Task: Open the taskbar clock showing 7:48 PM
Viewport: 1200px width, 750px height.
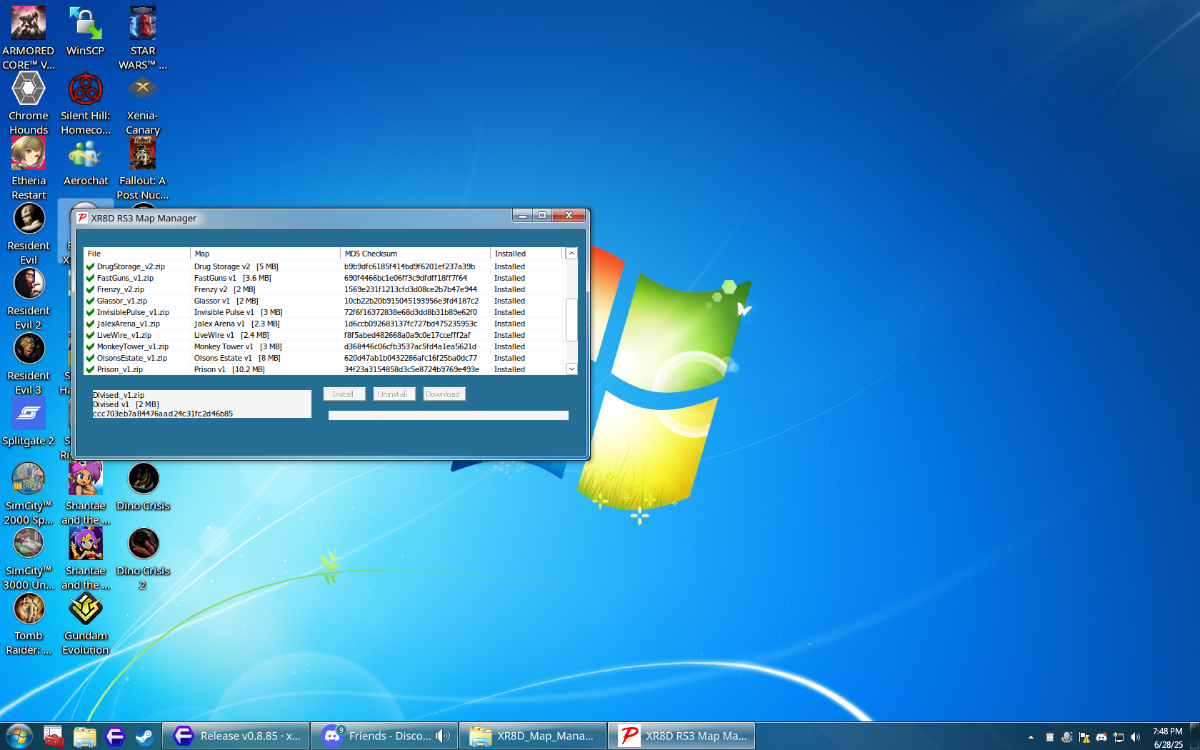Action: point(1167,737)
